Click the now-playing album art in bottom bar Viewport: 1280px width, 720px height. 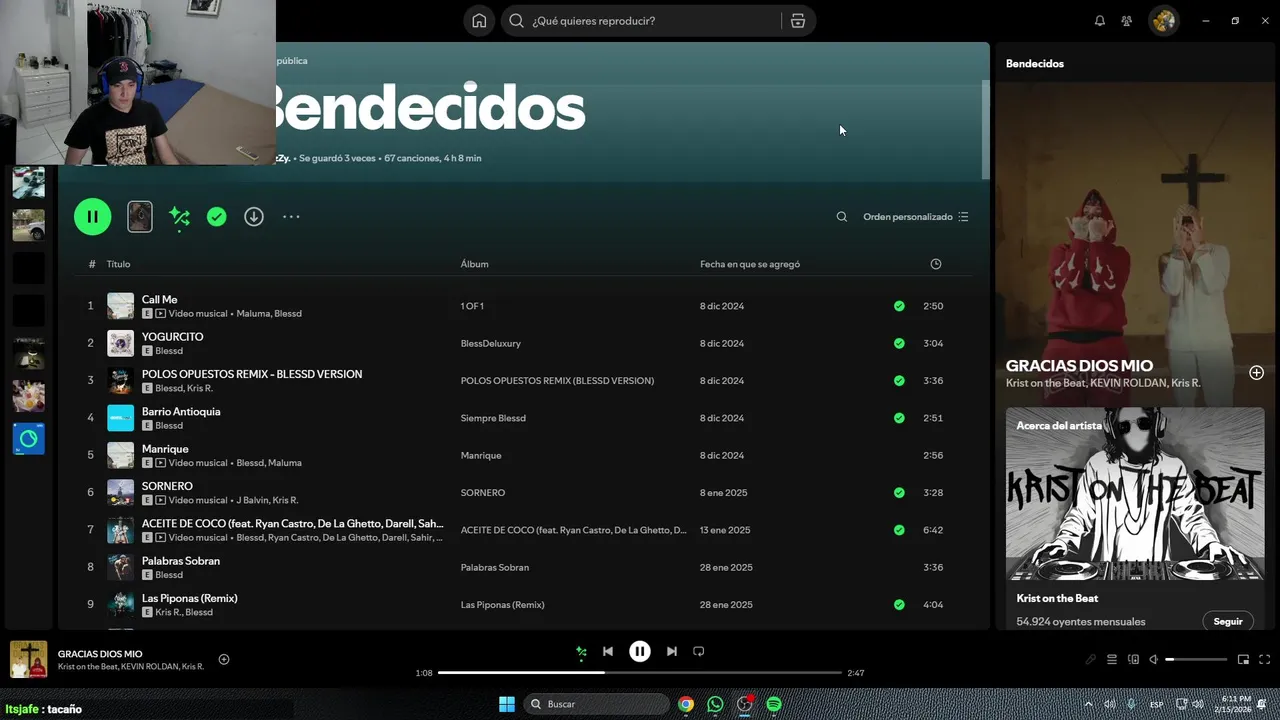(x=28, y=659)
